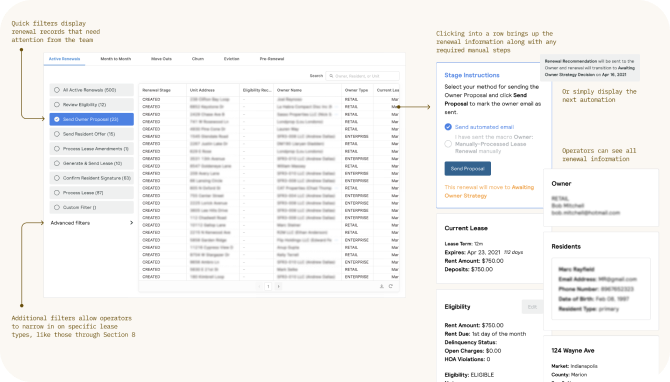Click 'Rent Due: 1st day of the month'

coord(485,334)
